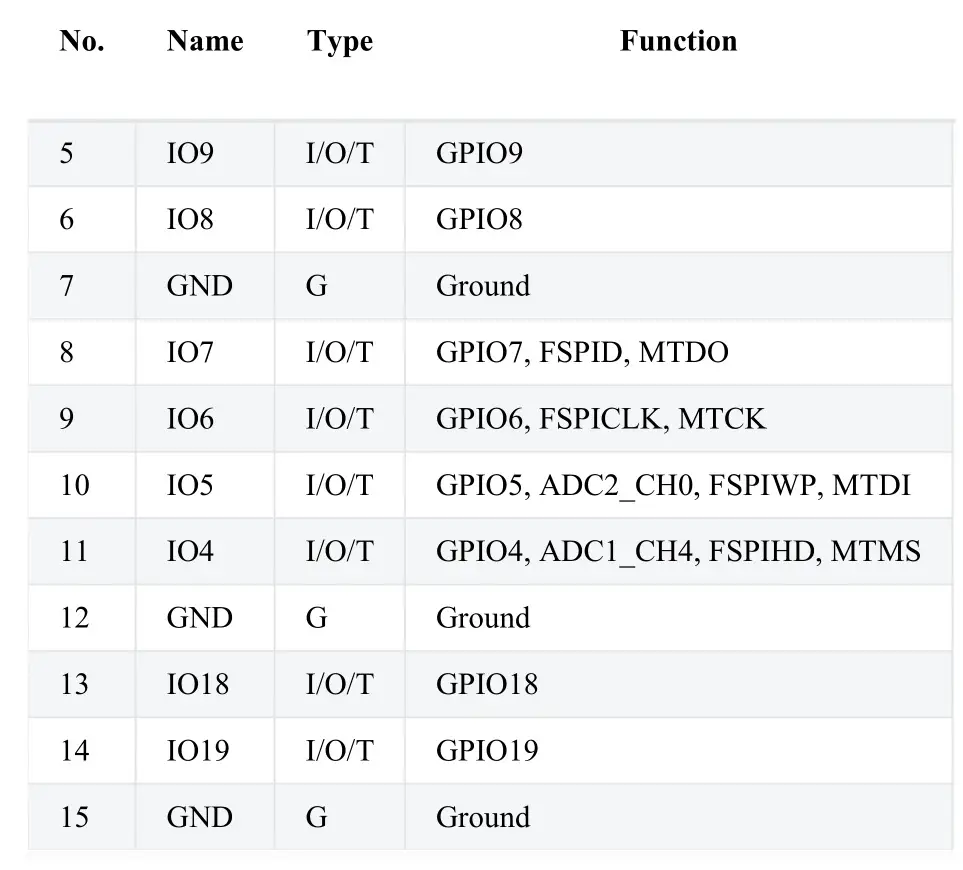Click "GPIO6, FSPICLK, MTCK" function text
The height and width of the screenshot is (870, 963).
(x=601, y=418)
